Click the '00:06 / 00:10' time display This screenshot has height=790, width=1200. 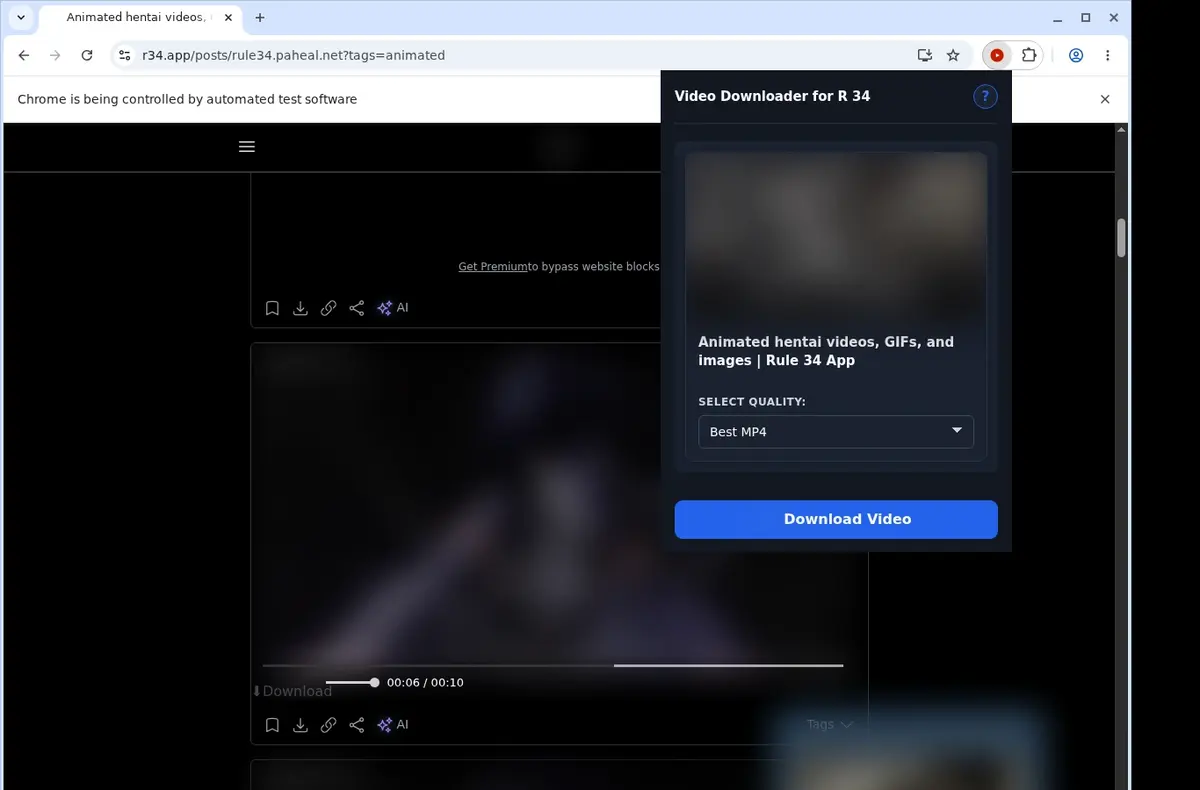pos(425,683)
